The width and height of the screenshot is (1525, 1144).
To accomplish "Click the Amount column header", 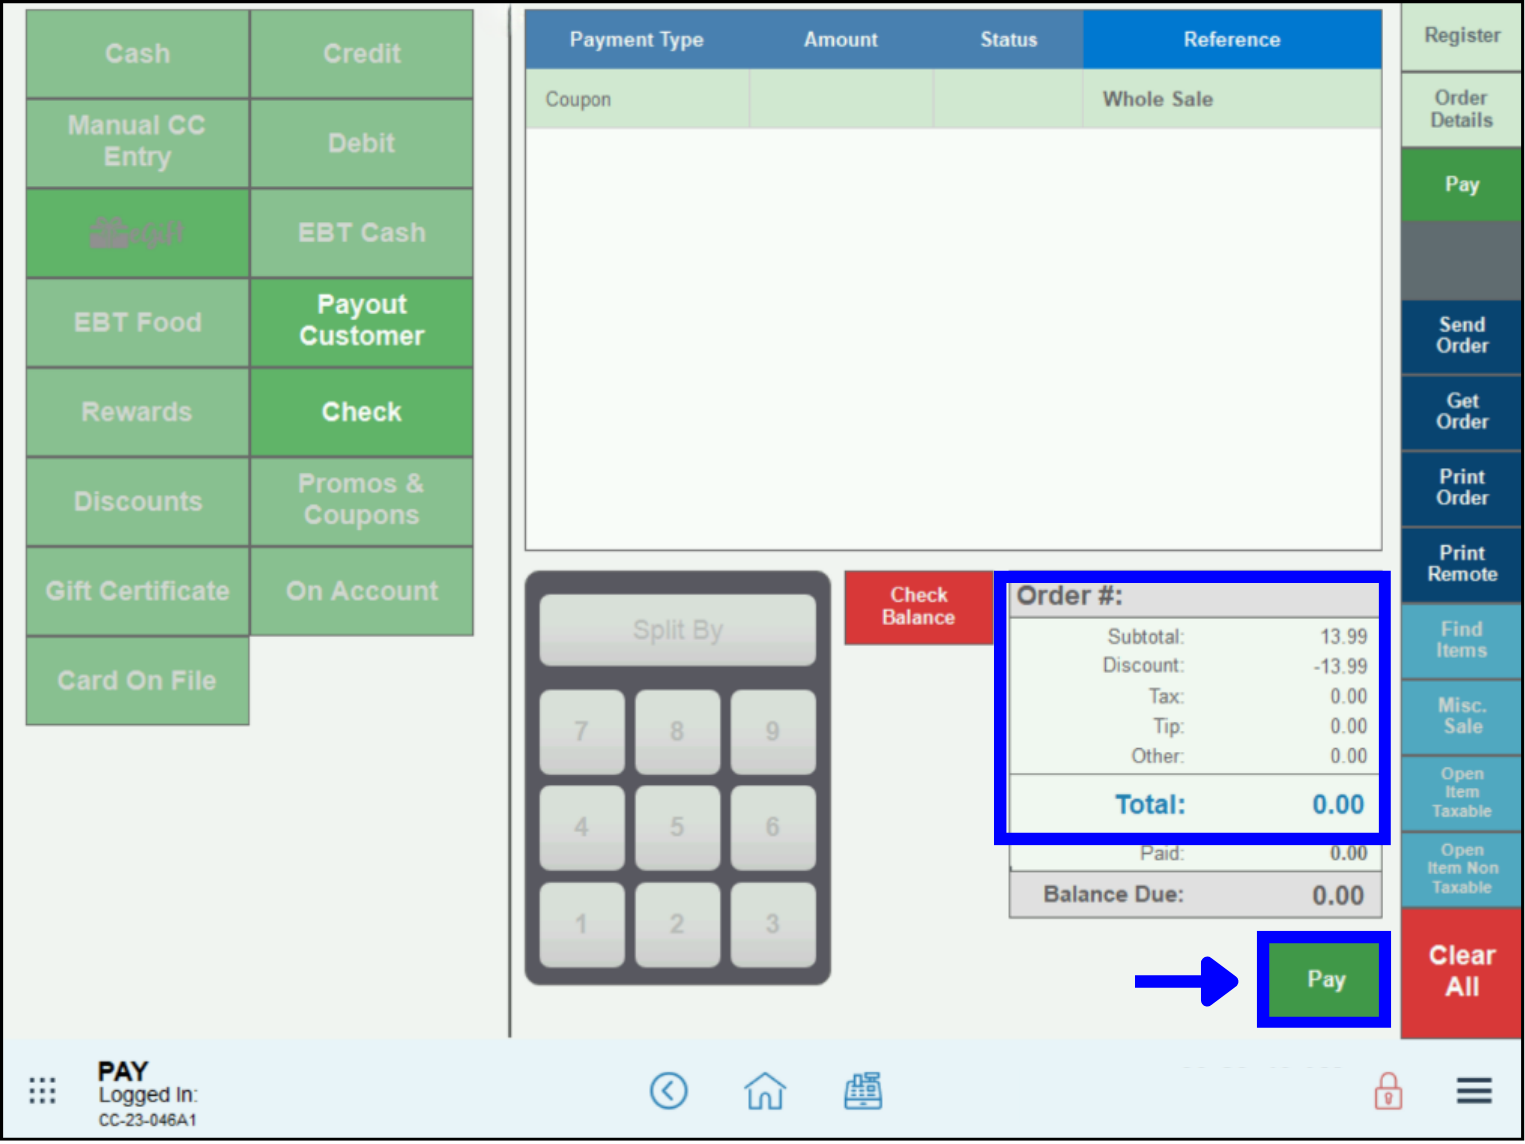I will coord(841,40).
